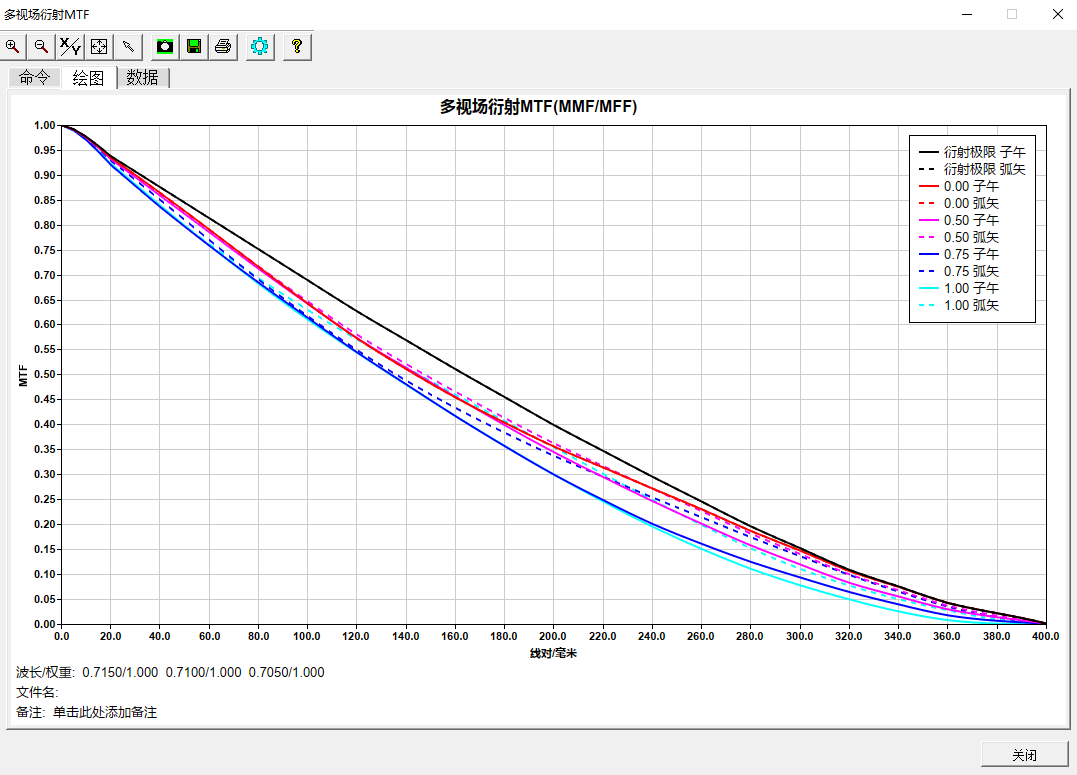Image resolution: width=1077 pixels, height=775 pixels.
Task: Click wavelength value 0.7150/1.000
Action: pos(120,673)
